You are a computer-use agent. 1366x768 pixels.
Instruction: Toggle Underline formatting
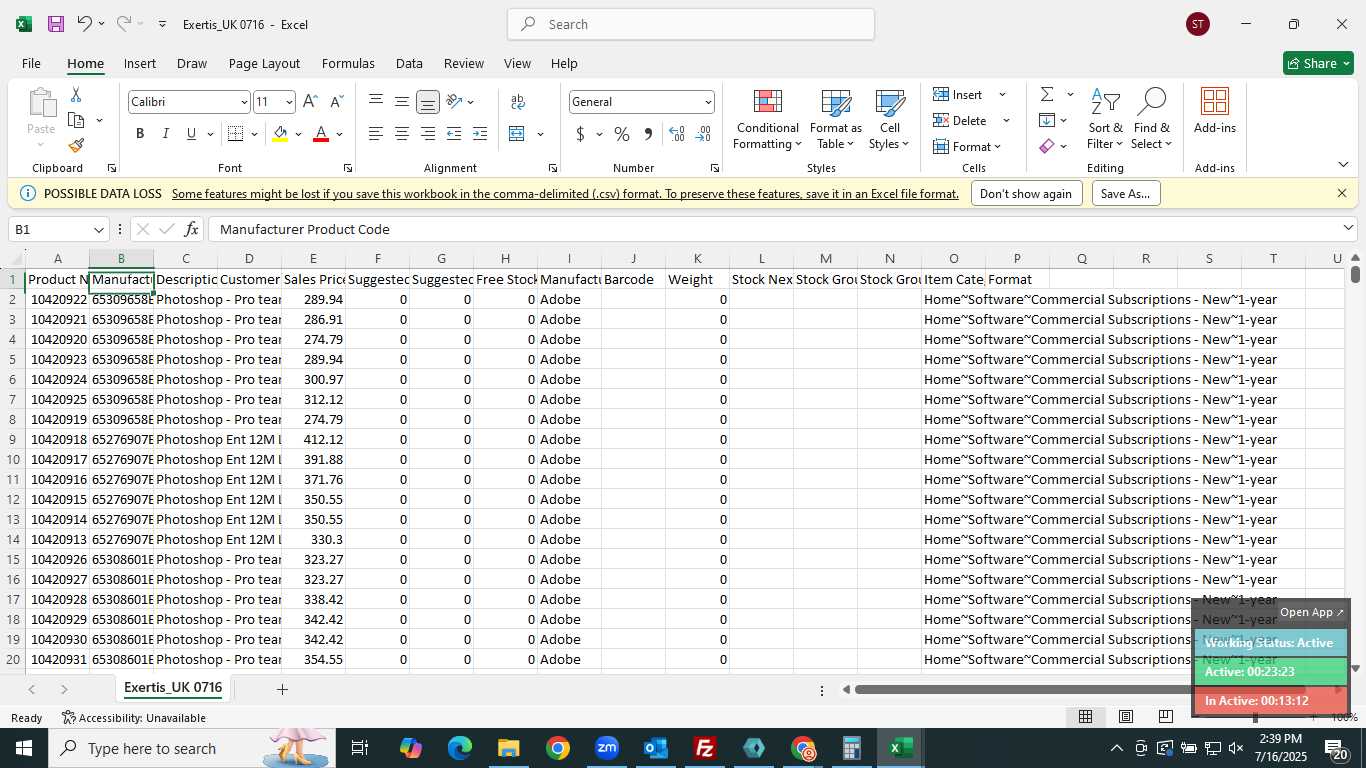click(191, 134)
